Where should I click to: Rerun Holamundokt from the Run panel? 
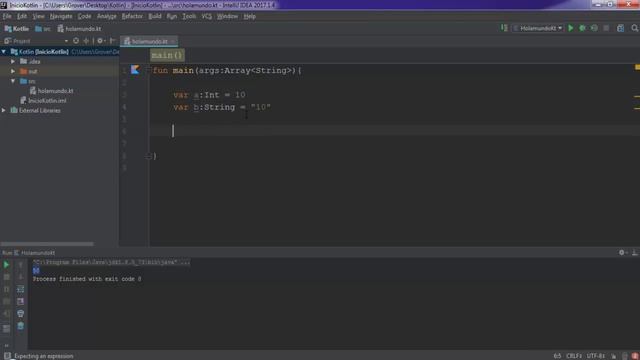7,265
